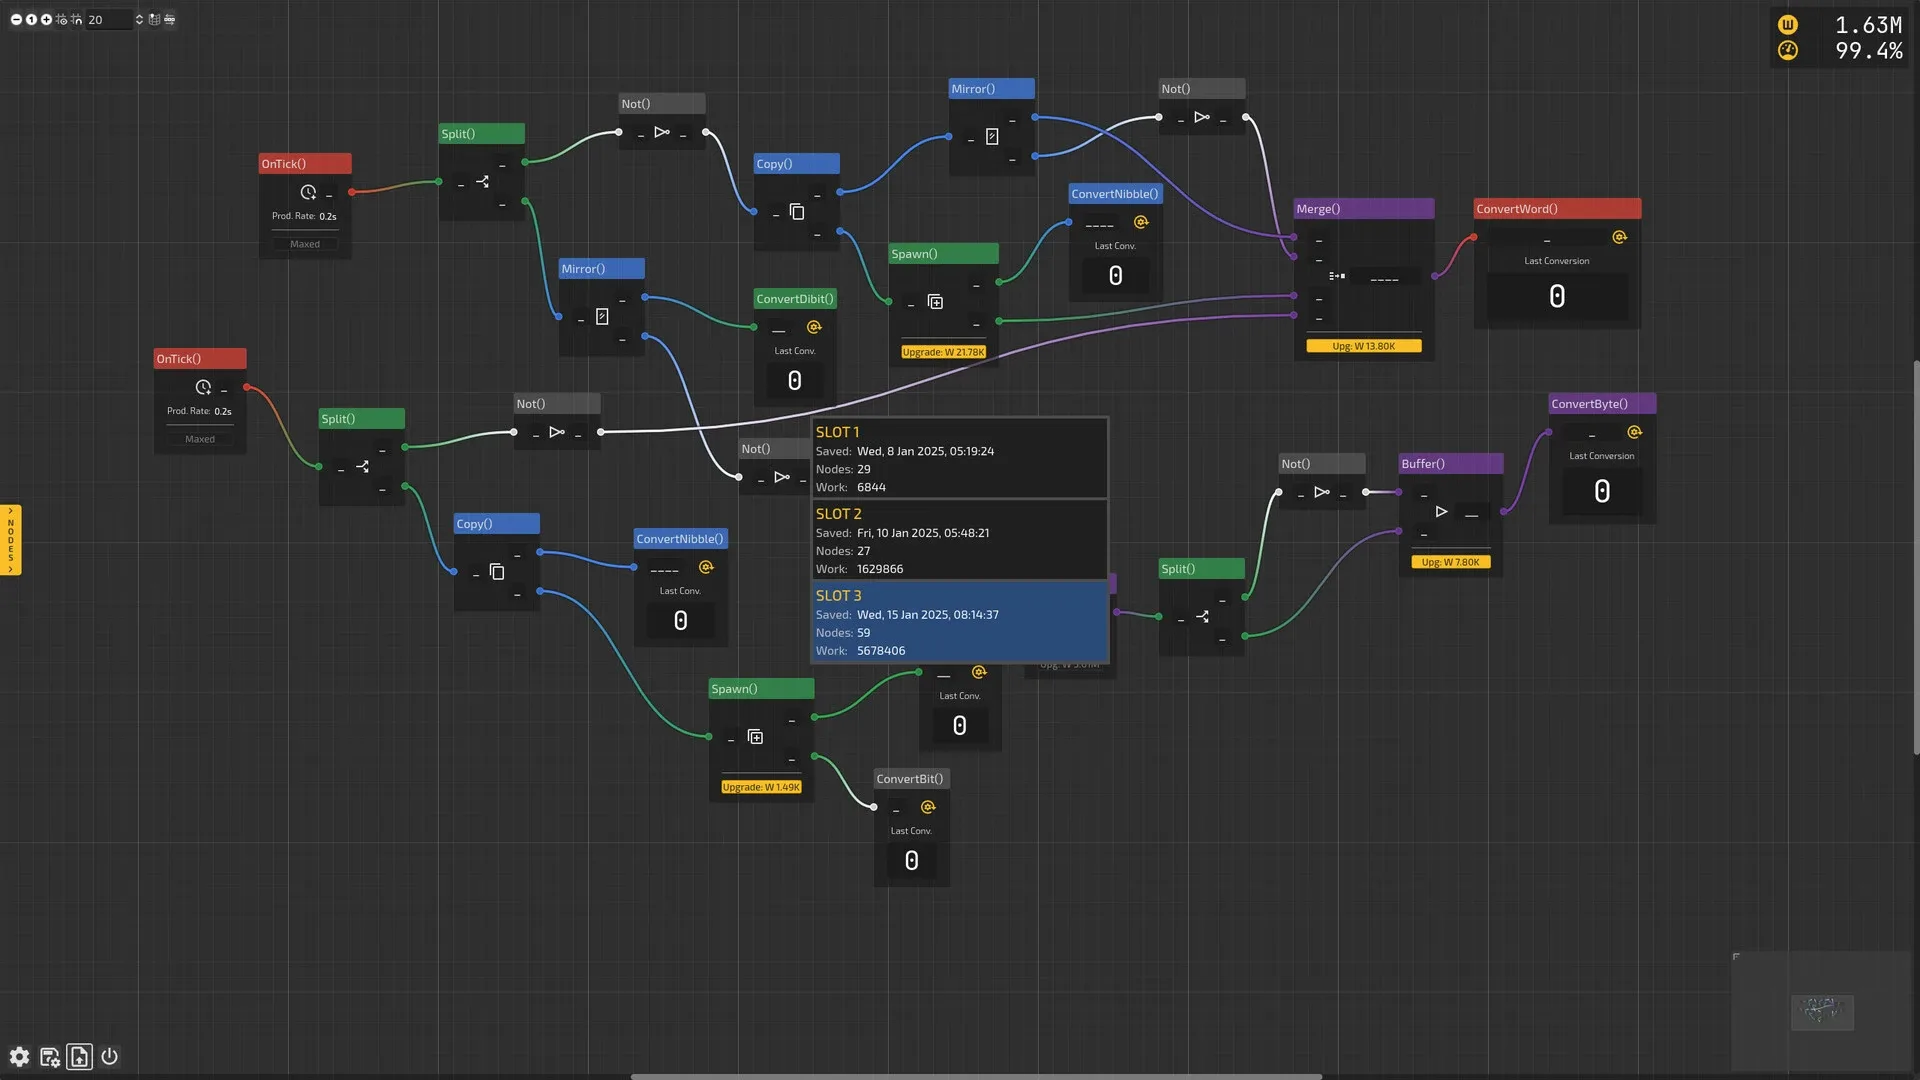Select SLOT 1 save entry
This screenshot has height=1080, width=1920.
click(x=959, y=459)
